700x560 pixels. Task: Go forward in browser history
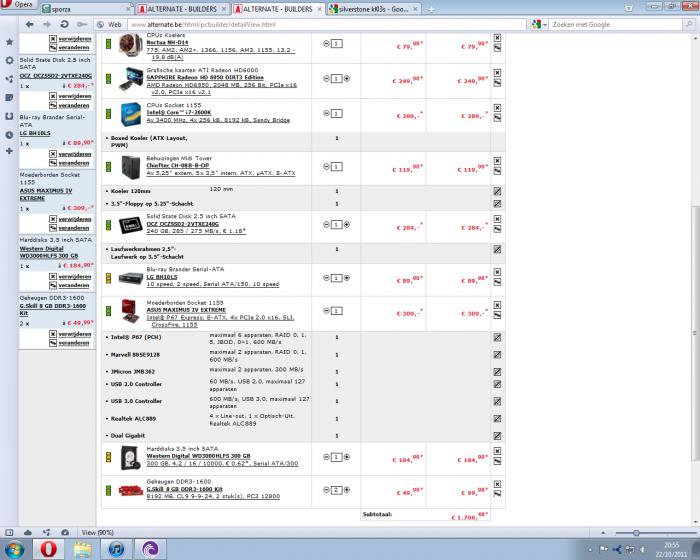click(x=47, y=25)
